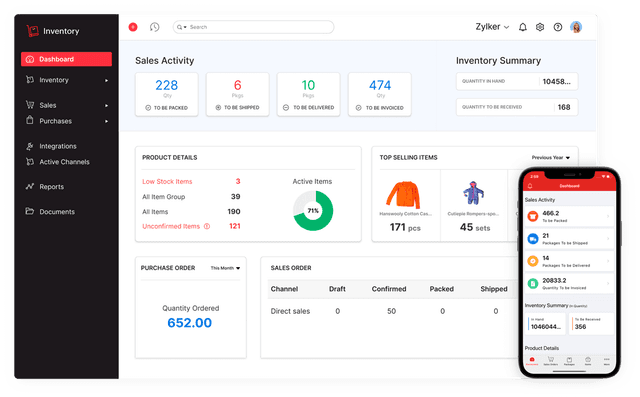Open the Zylker organization dropdown
Screen dimensions: 640x397
click(492, 27)
